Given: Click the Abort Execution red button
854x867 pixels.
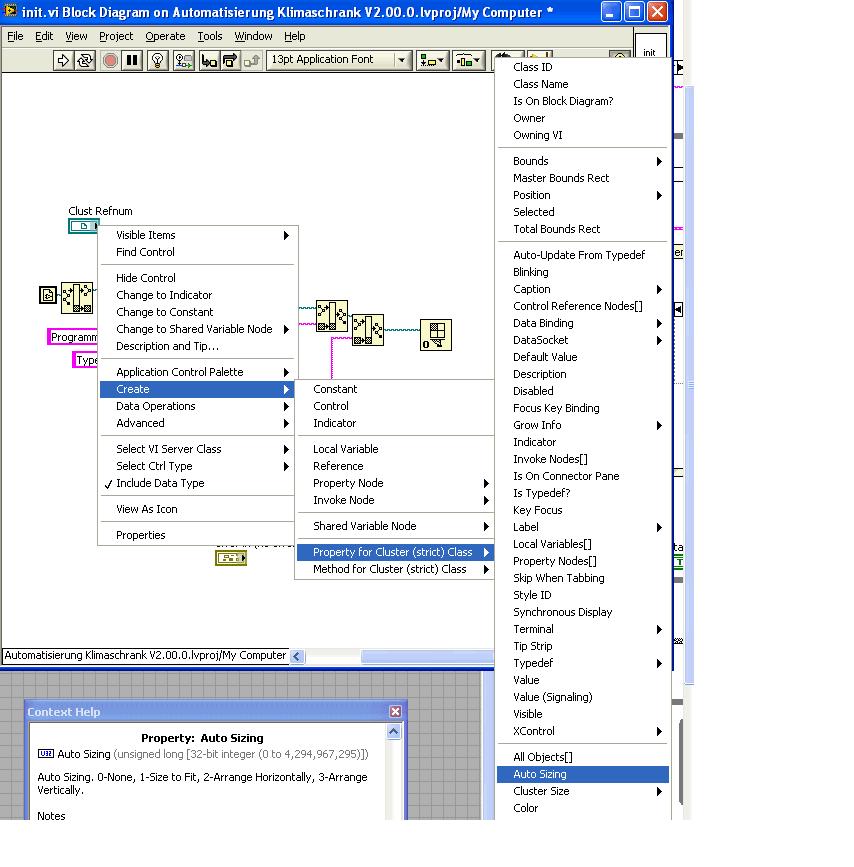Looking at the screenshot, I should click(110, 60).
